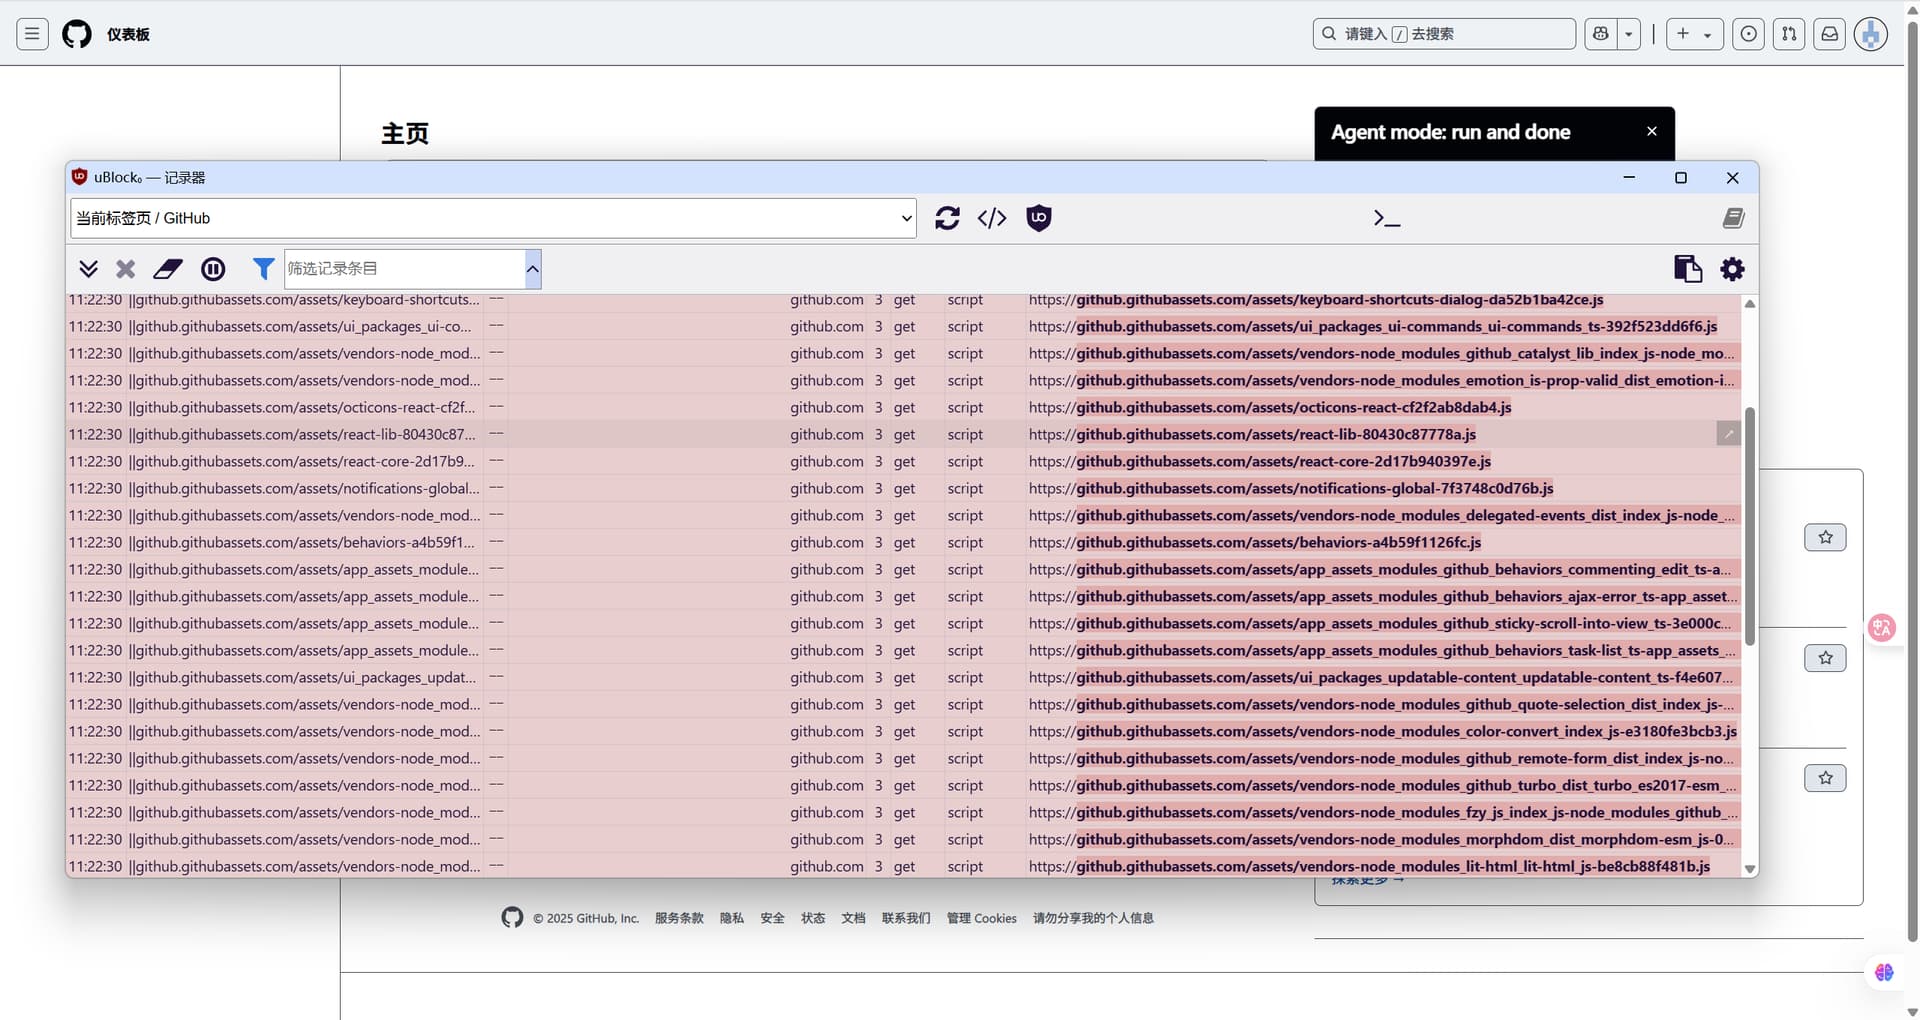
Task: Open details icon on react-lib row
Action: 1728,434
